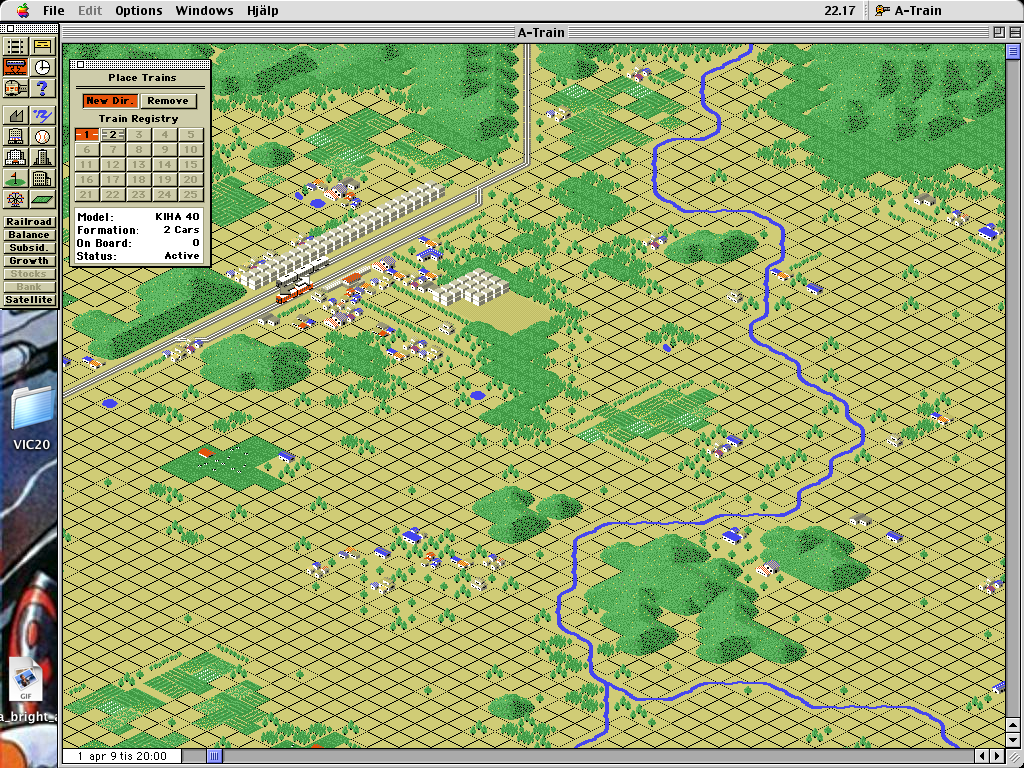Select the green land lot icon
Viewport: 1024px width, 768px height.
[x=42, y=200]
